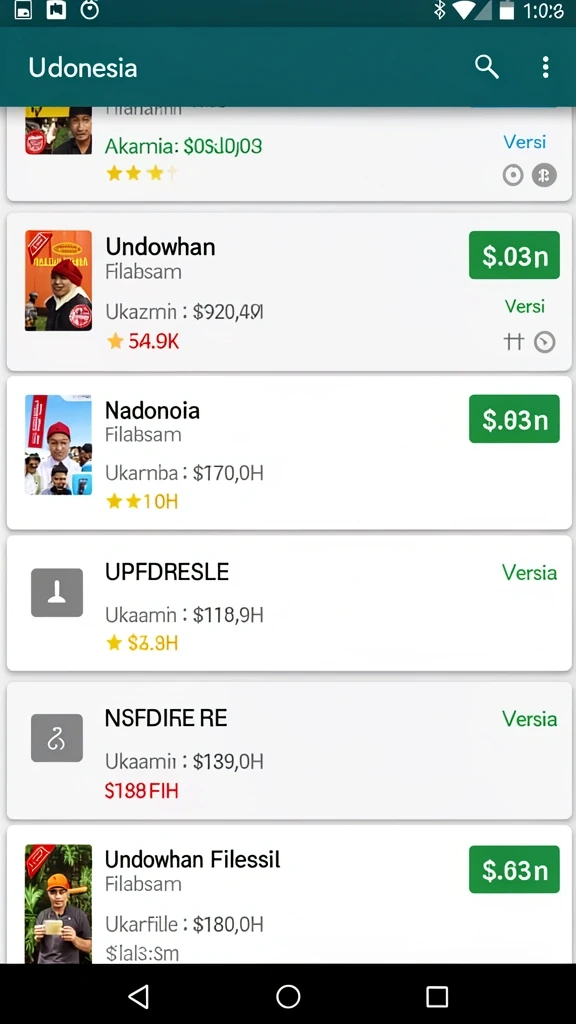Screen dimensions: 576x1024
Task: Open the three-dot overflow menu
Action: 545,67
